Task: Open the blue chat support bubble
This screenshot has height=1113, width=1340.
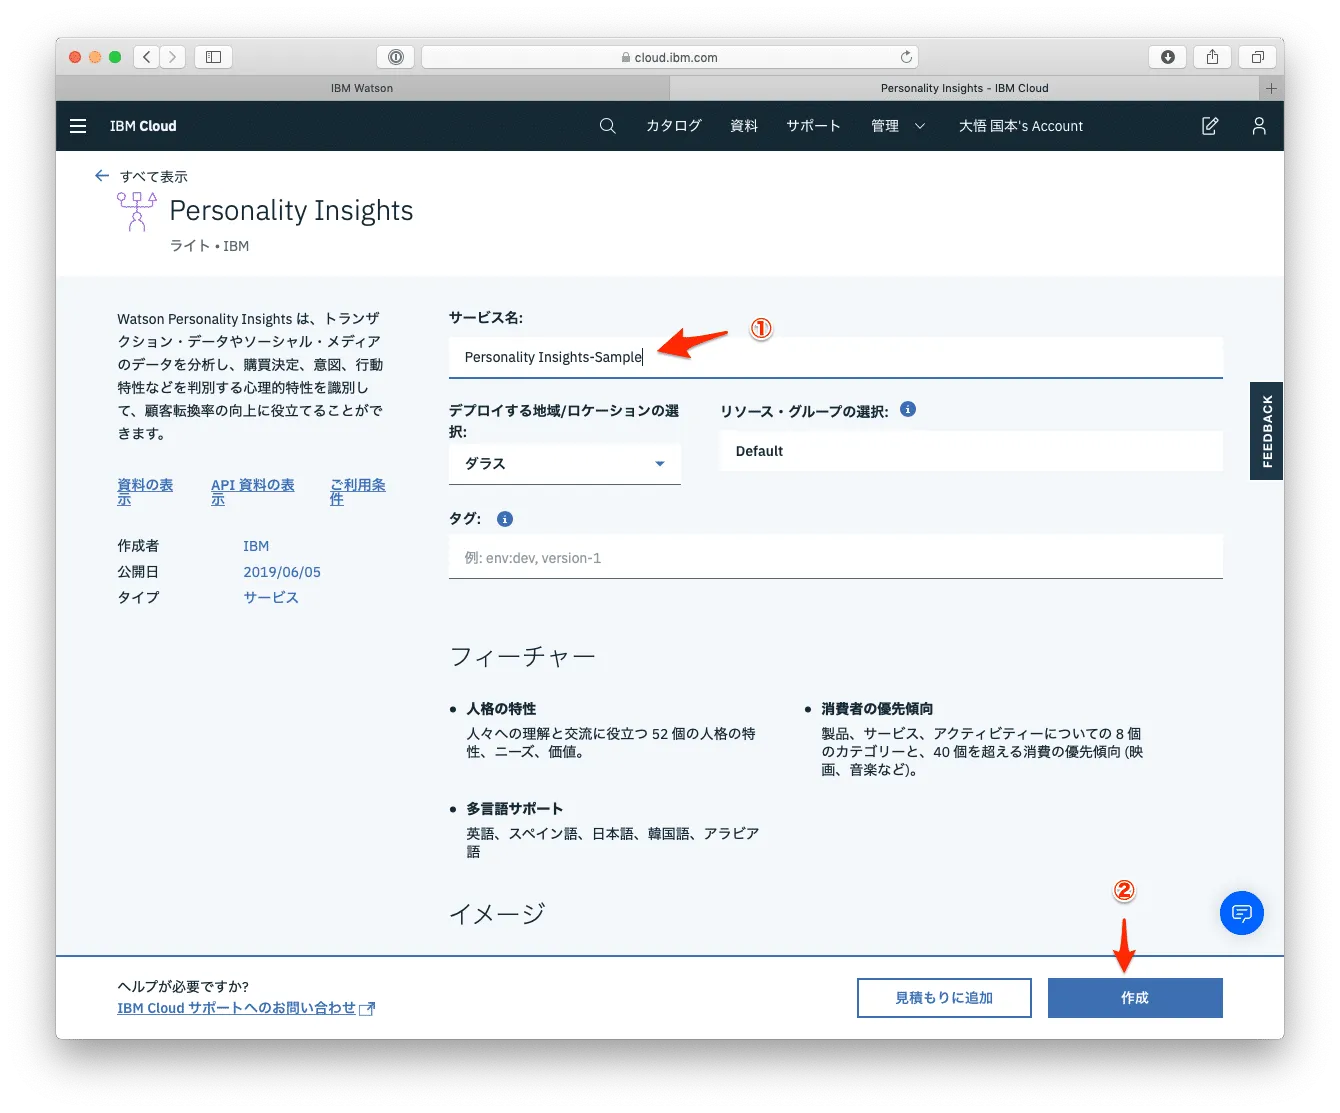Action: pos(1242,913)
